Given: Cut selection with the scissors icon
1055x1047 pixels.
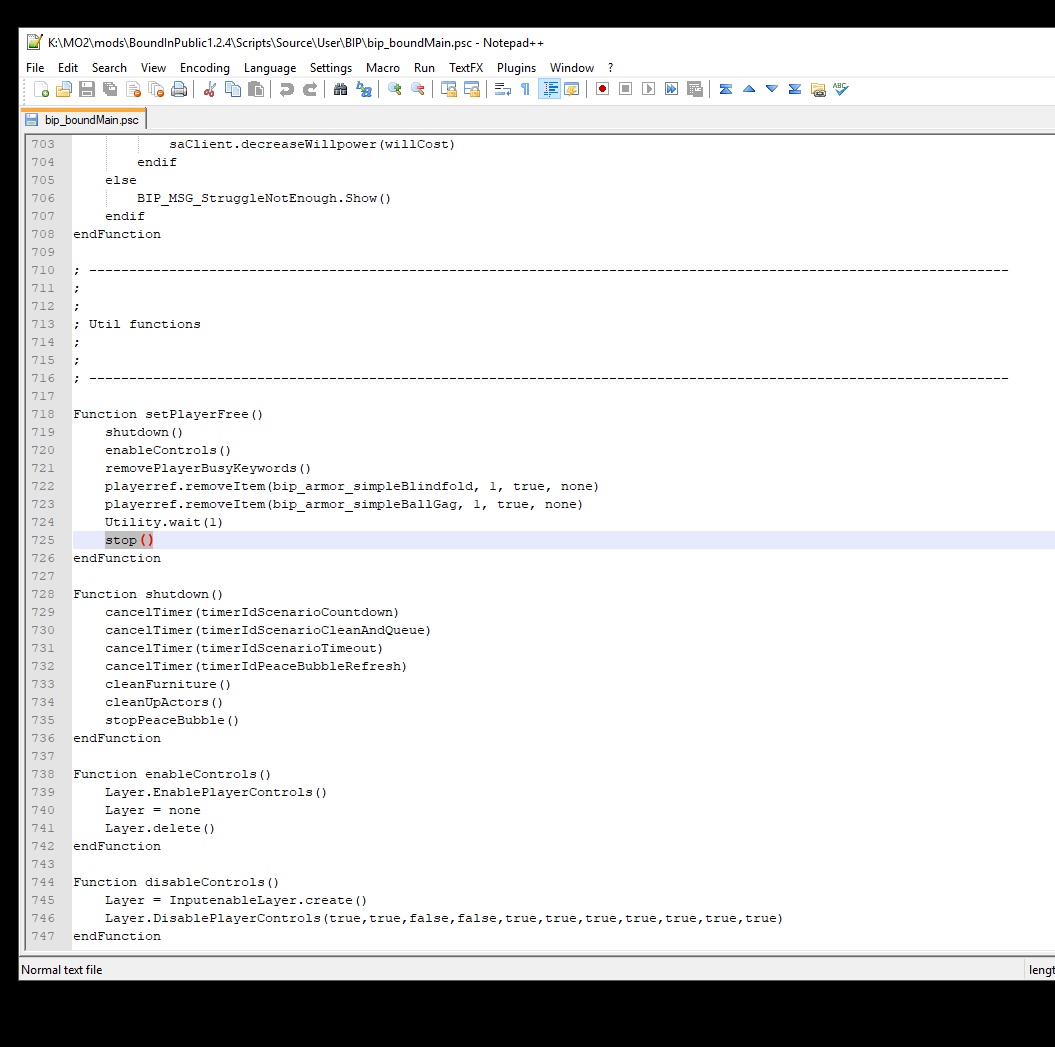Looking at the screenshot, I should pos(210,89).
